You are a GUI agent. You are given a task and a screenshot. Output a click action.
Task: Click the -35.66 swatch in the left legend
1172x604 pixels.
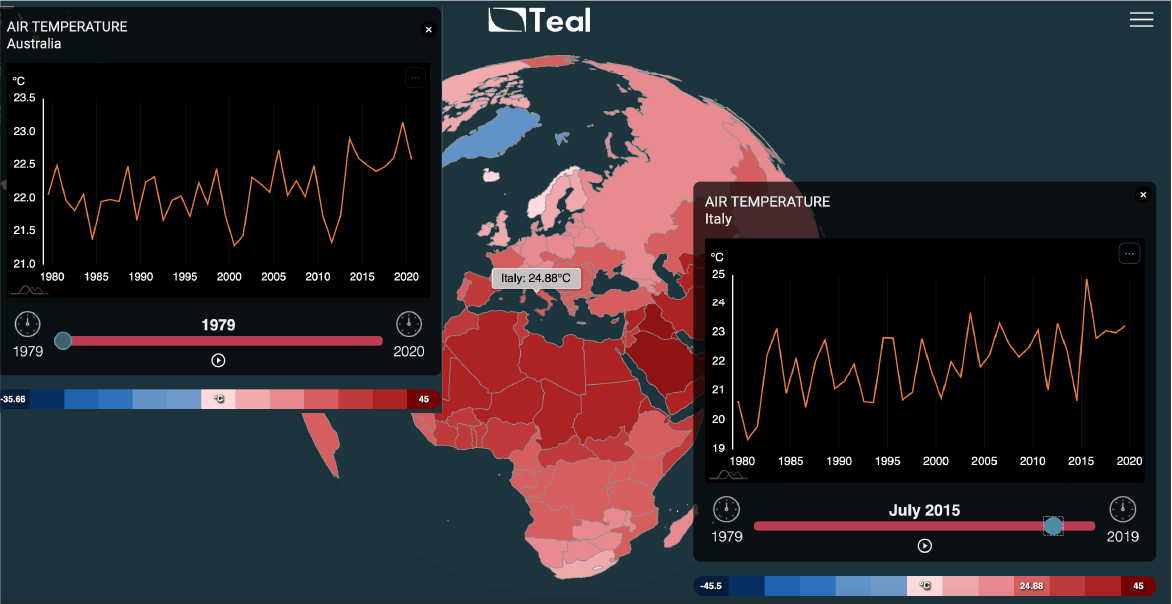[x=13, y=399]
